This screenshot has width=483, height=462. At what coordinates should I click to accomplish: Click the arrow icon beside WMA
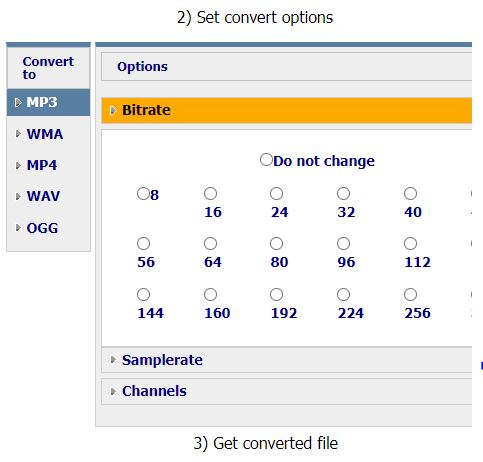pyautogui.click(x=18, y=134)
